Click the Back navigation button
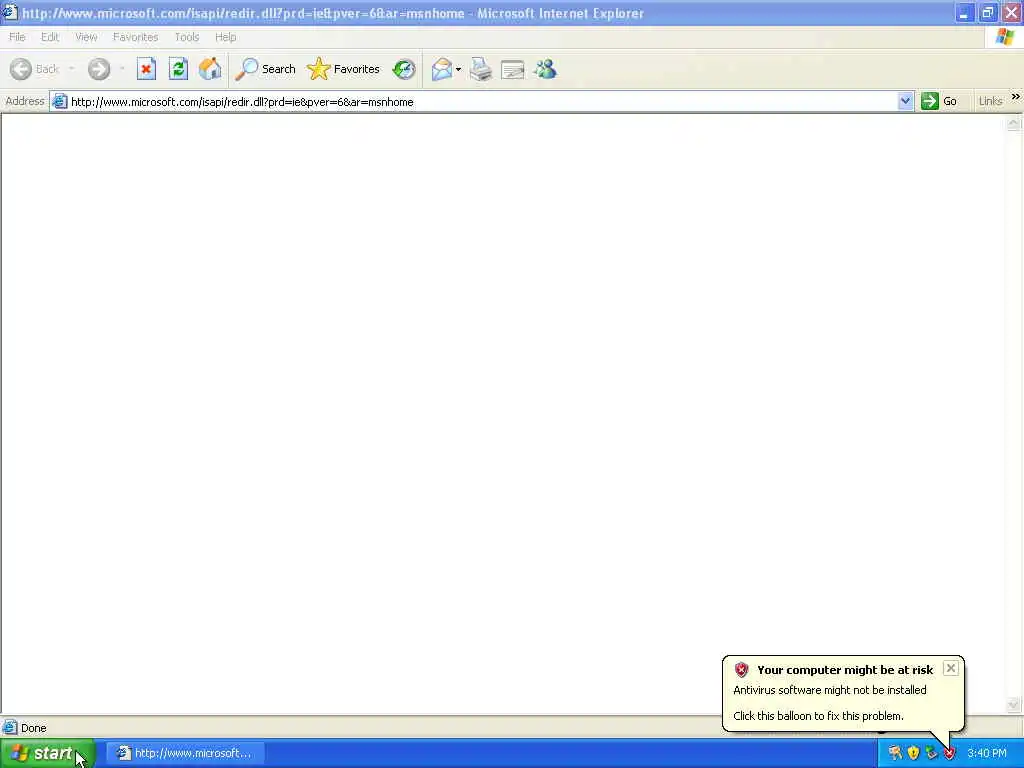 (35, 69)
